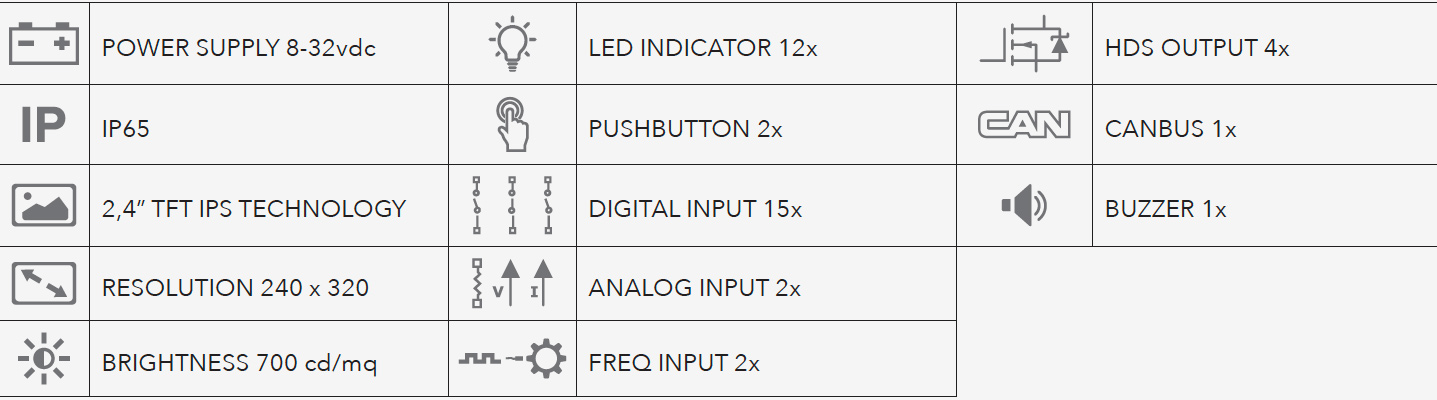
Task: Click the brightness sun icon
Action: [44, 360]
